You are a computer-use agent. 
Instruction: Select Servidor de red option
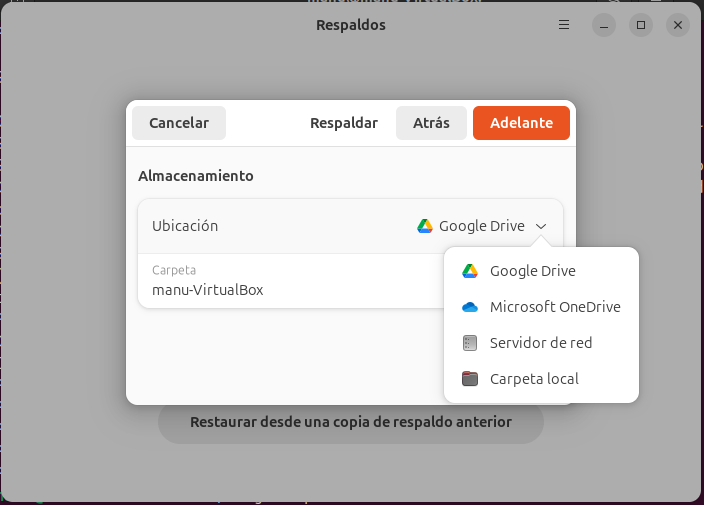pos(540,343)
